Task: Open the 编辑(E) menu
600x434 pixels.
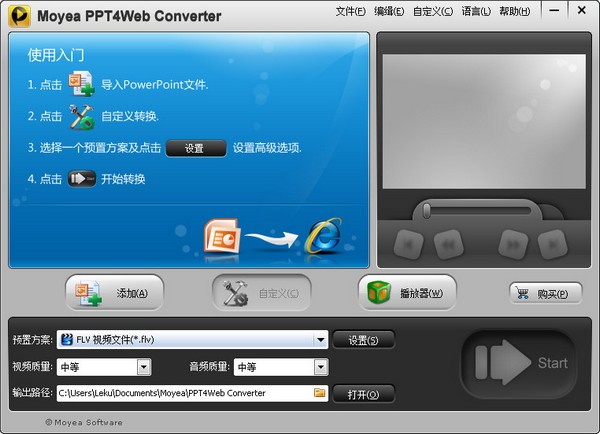Action: (389, 11)
